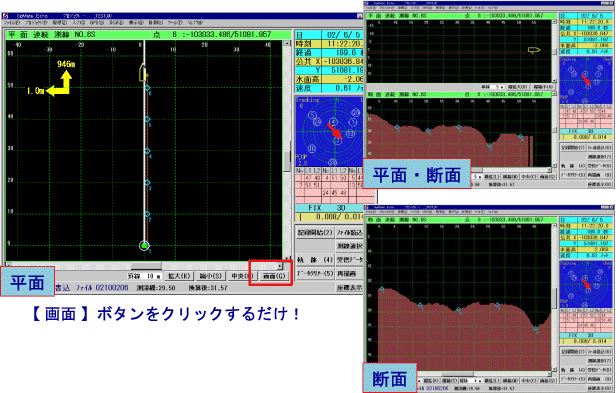
Task: Open the GPS menu in menu bar
Action: coord(96,23)
